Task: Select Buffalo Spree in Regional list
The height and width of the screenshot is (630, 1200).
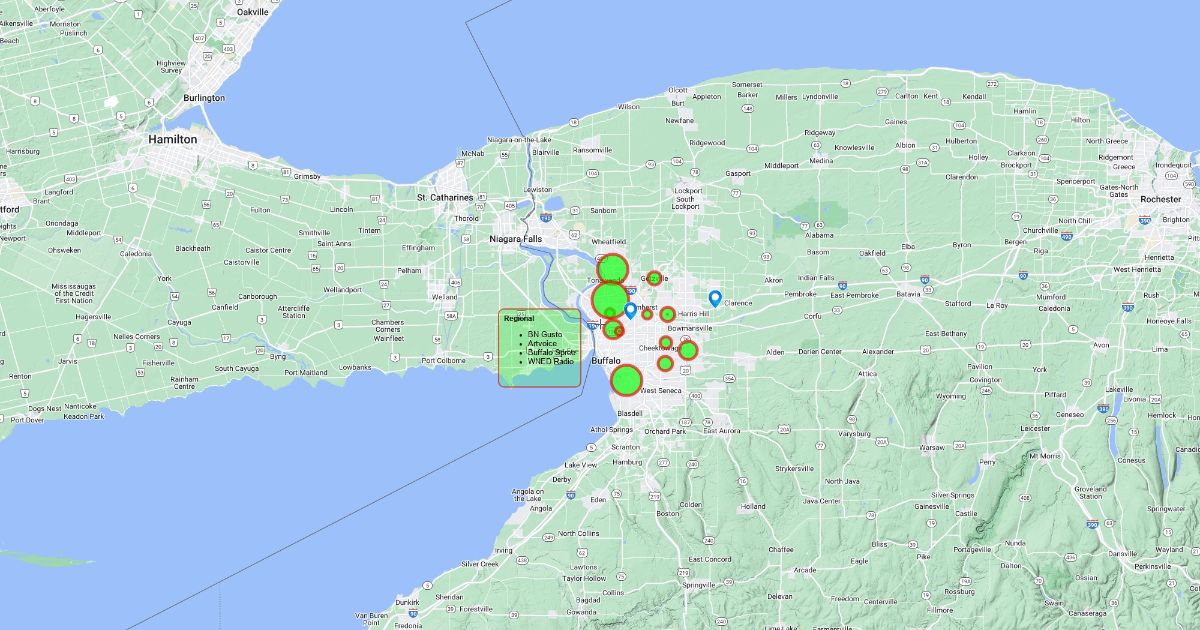Action: click(x=552, y=352)
